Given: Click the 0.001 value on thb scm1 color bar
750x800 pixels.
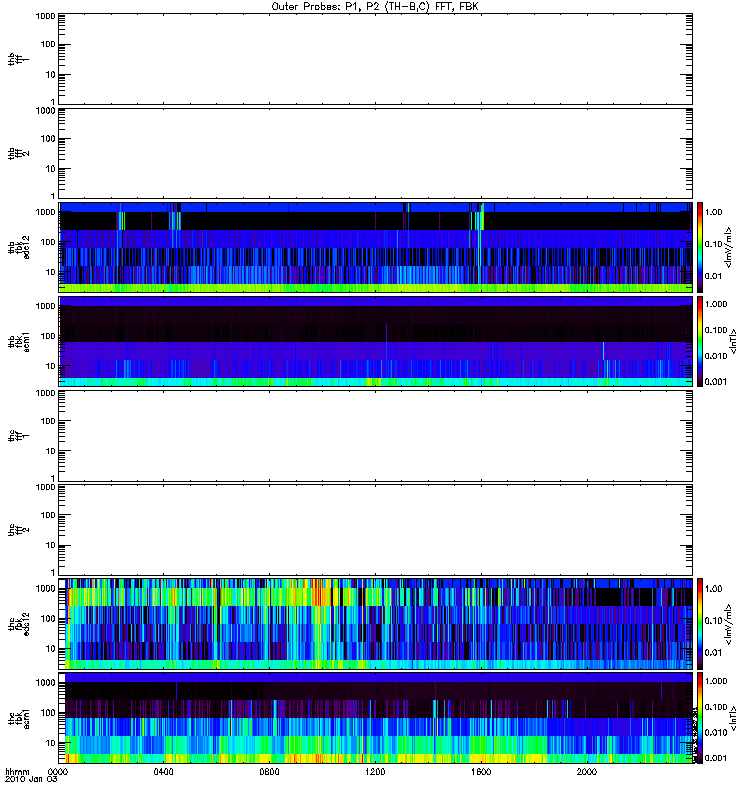Looking at the screenshot, I should [x=716, y=382].
